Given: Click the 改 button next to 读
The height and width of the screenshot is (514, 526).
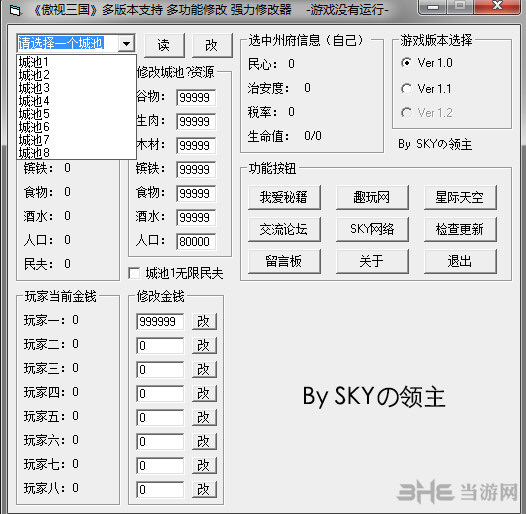Looking at the screenshot, I should (x=212, y=45).
